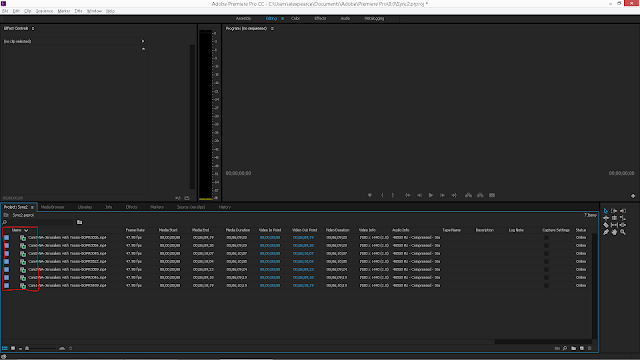
Task: Select the Hand tool
Action: [614, 232]
